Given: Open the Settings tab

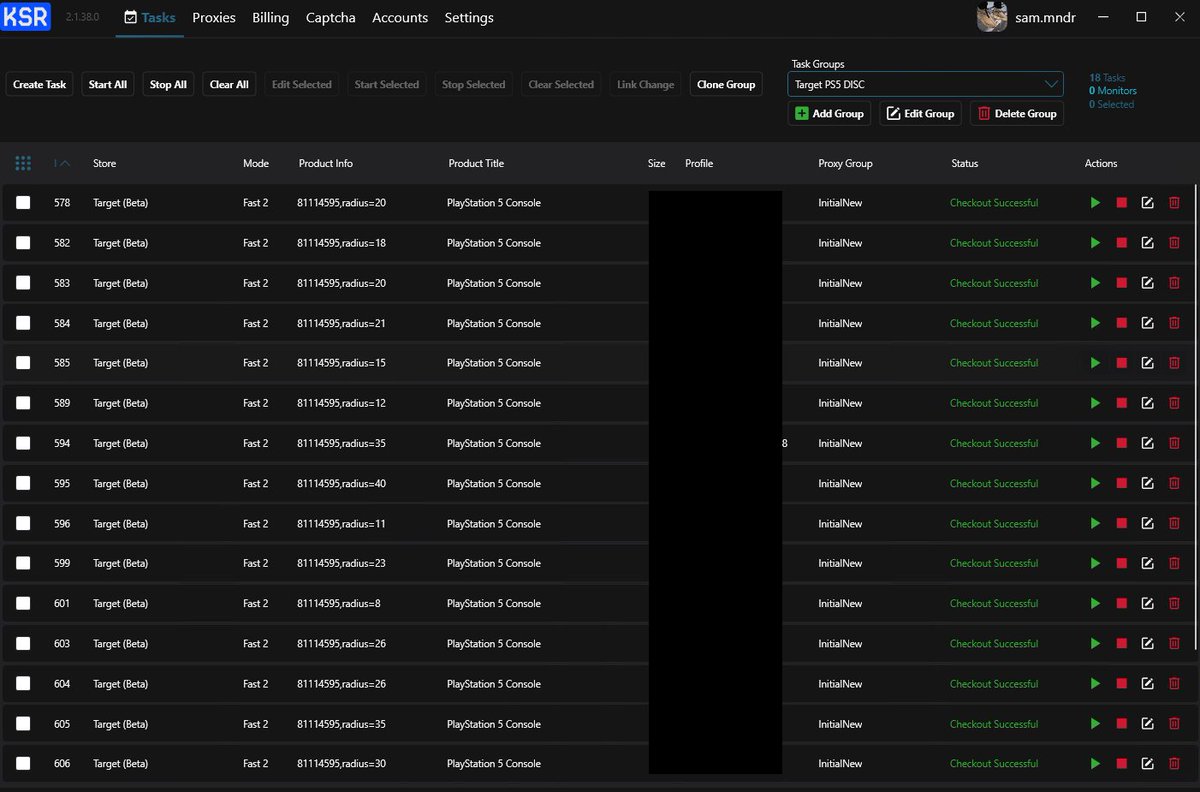Looking at the screenshot, I should 469,18.
